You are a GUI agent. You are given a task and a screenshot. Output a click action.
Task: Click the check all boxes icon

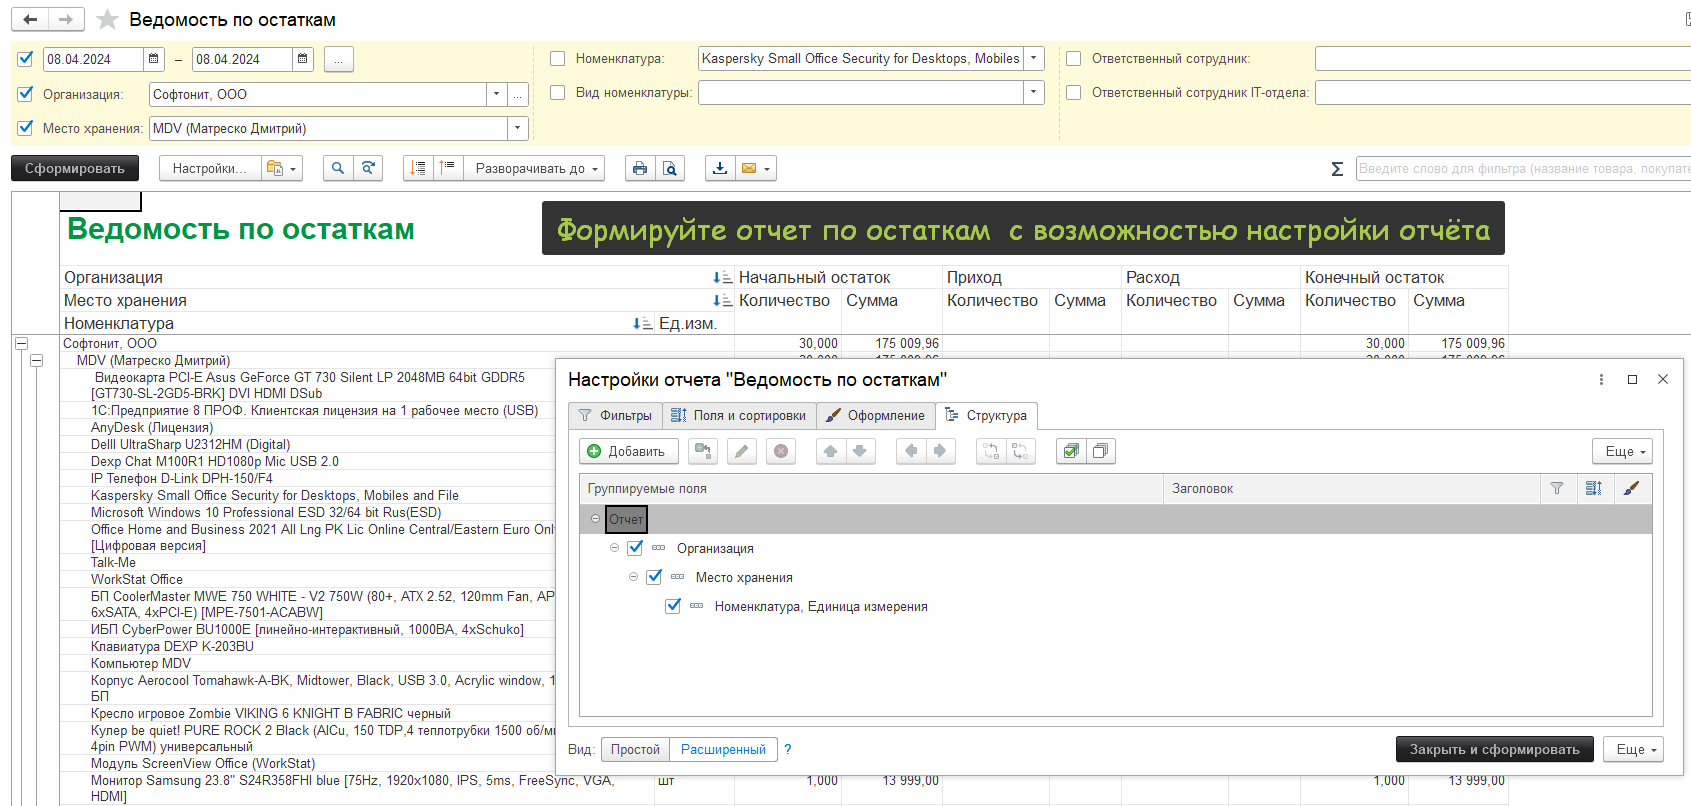1071,452
